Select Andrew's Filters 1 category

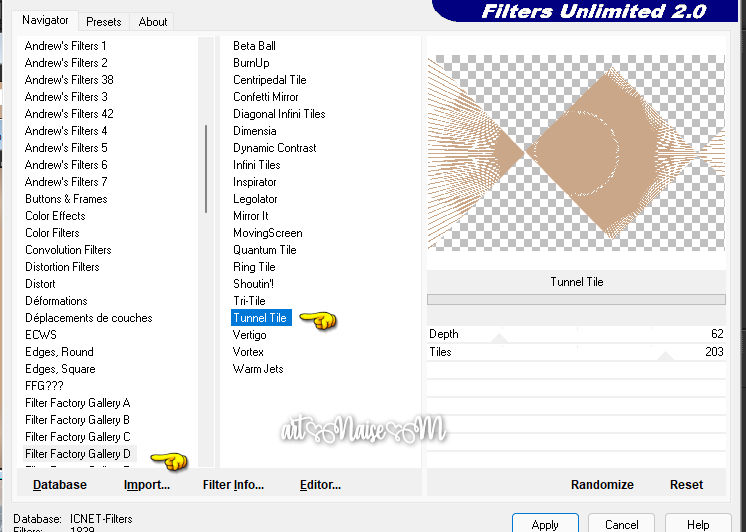(66, 46)
